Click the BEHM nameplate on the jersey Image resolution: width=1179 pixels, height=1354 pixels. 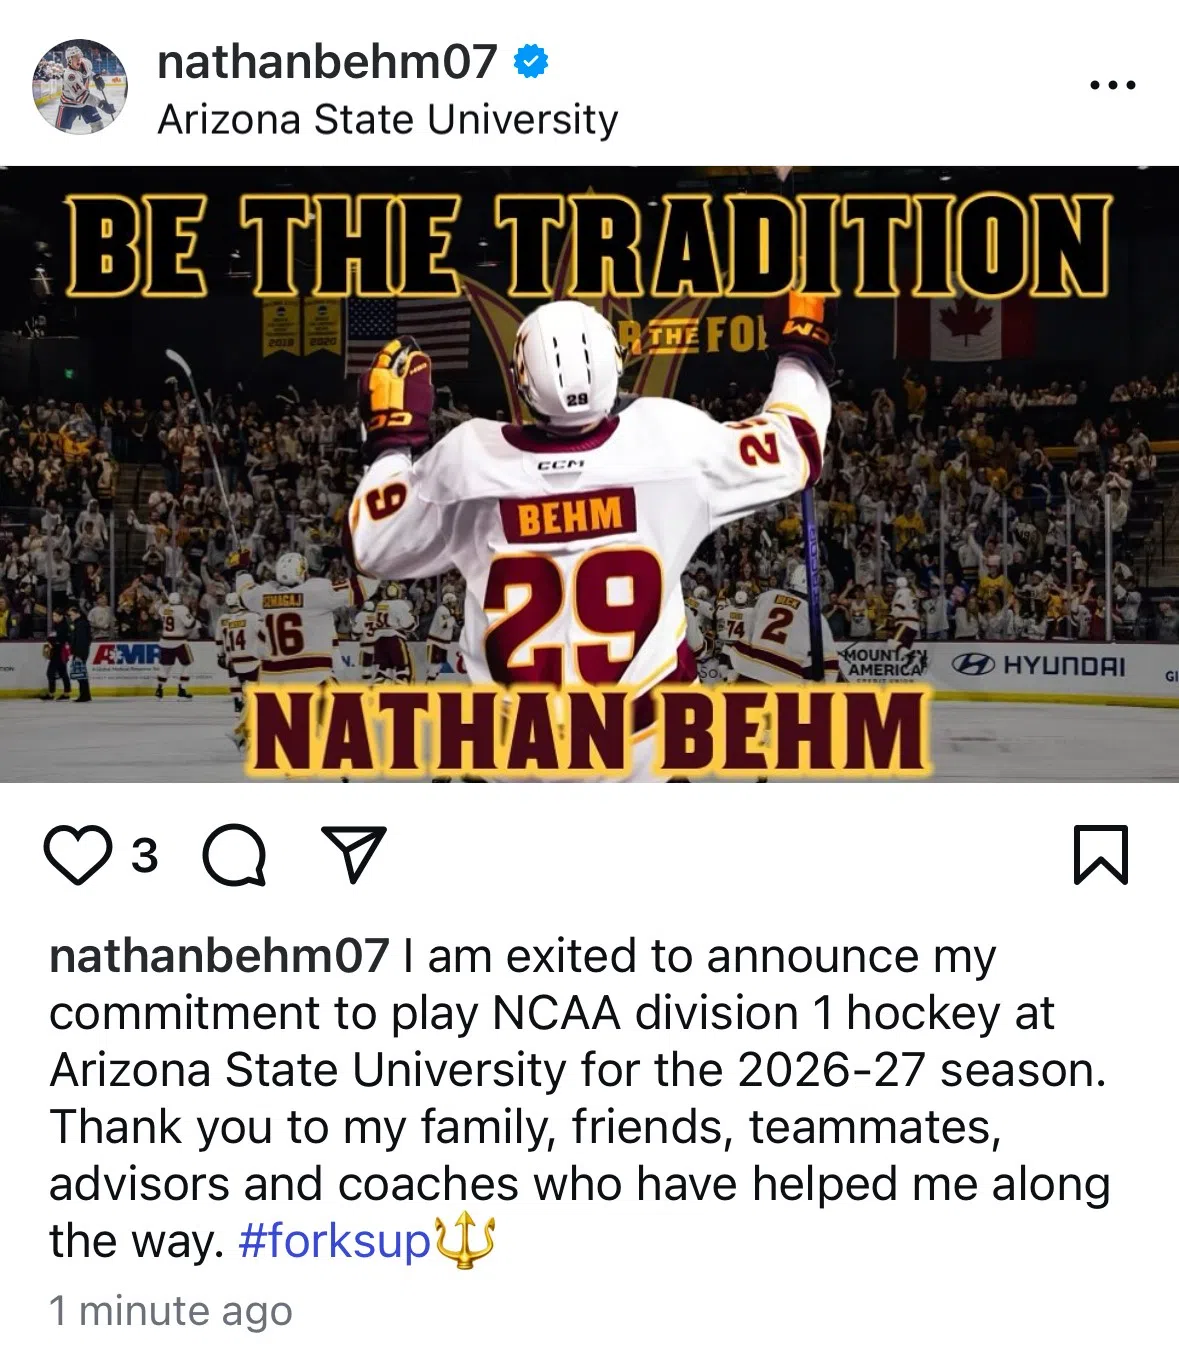569,516
